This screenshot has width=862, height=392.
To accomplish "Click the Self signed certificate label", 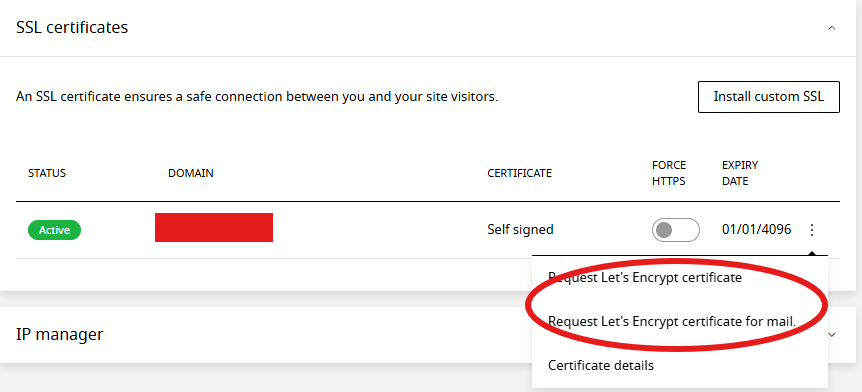I will 520,229.
